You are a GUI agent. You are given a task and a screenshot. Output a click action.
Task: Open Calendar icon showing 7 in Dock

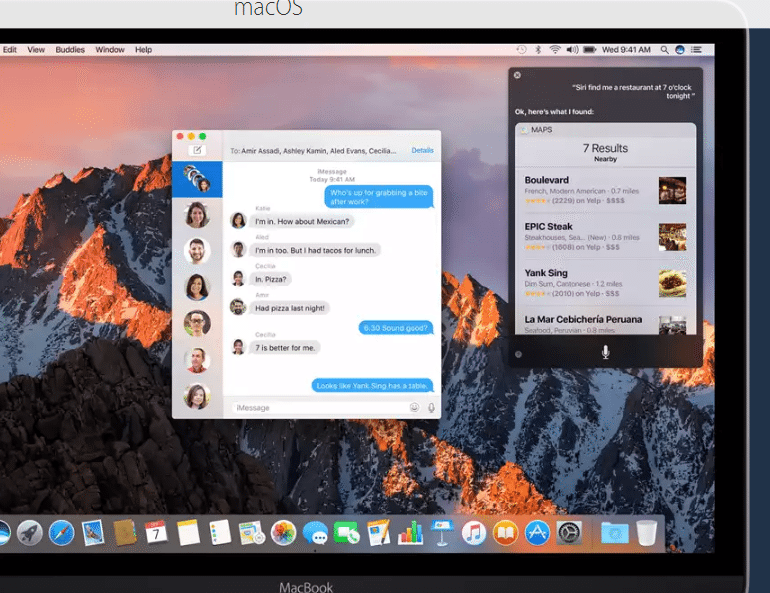[156, 533]
